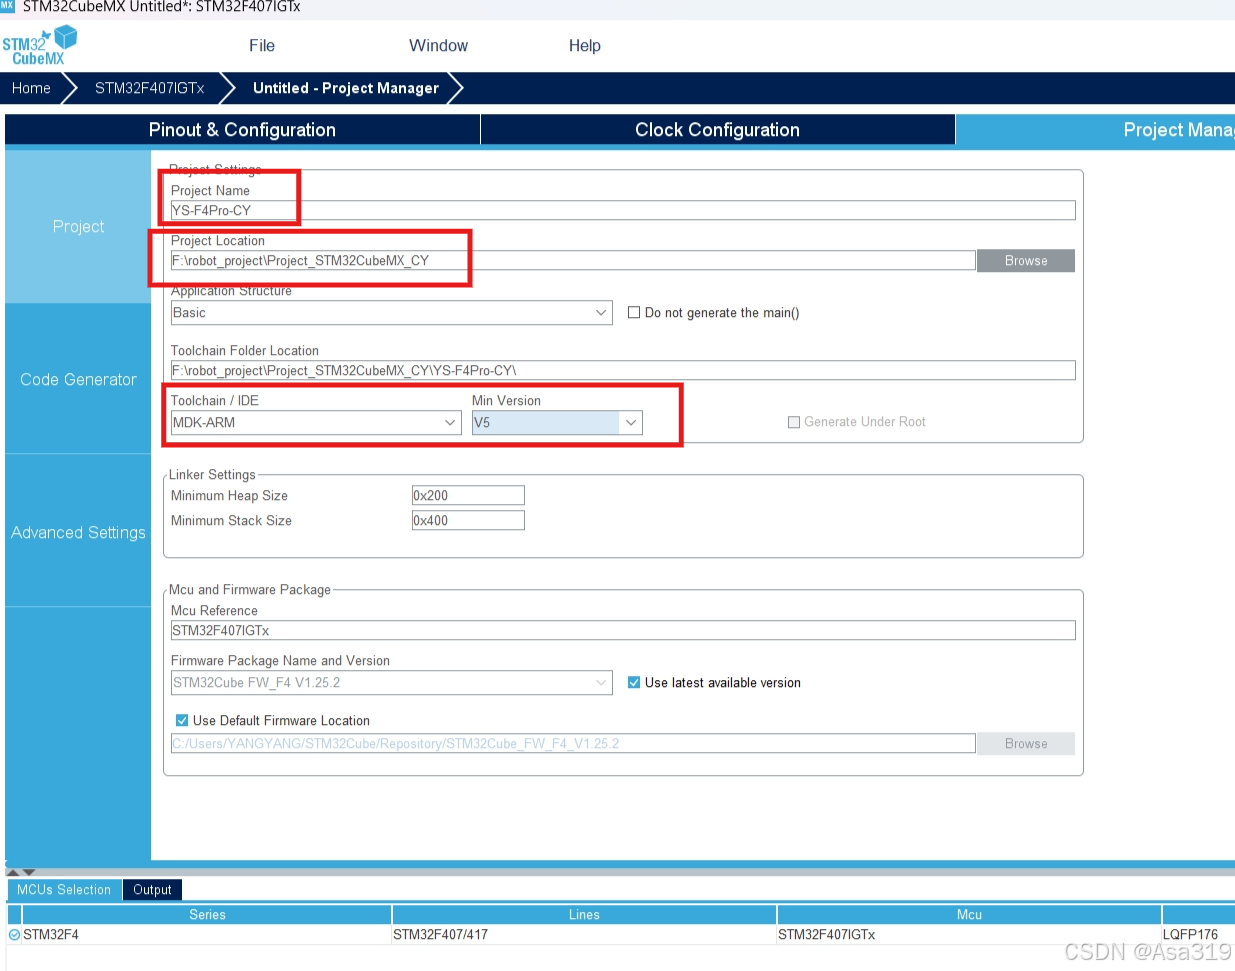The width and height of the screenshot is (1235, 971).
Task: Select the LQFP176 package cell
Action: pyautogui.click(x=1198, y=935)
